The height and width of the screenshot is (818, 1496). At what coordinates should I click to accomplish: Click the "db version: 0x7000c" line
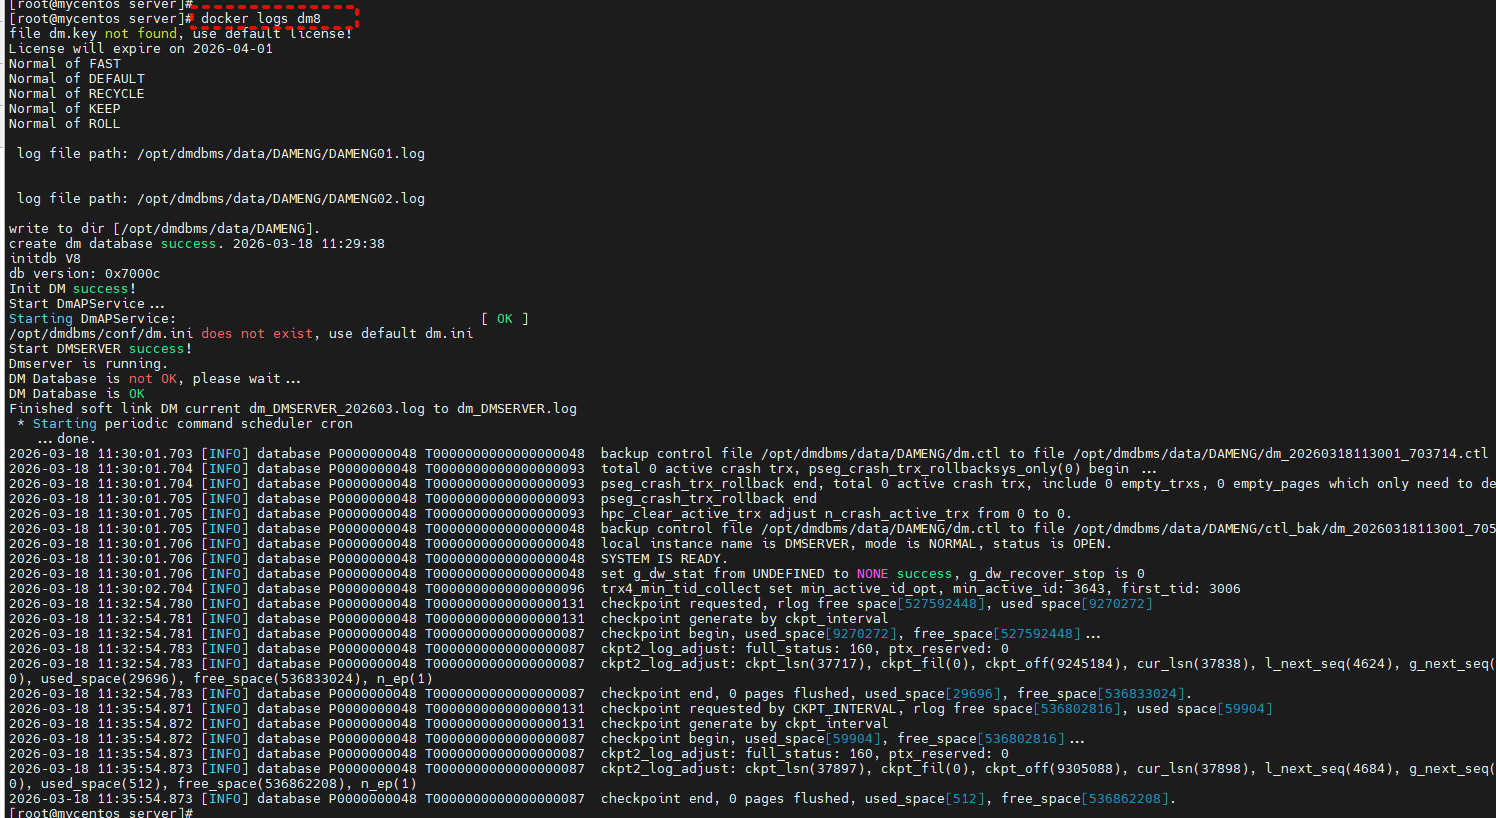84,274
